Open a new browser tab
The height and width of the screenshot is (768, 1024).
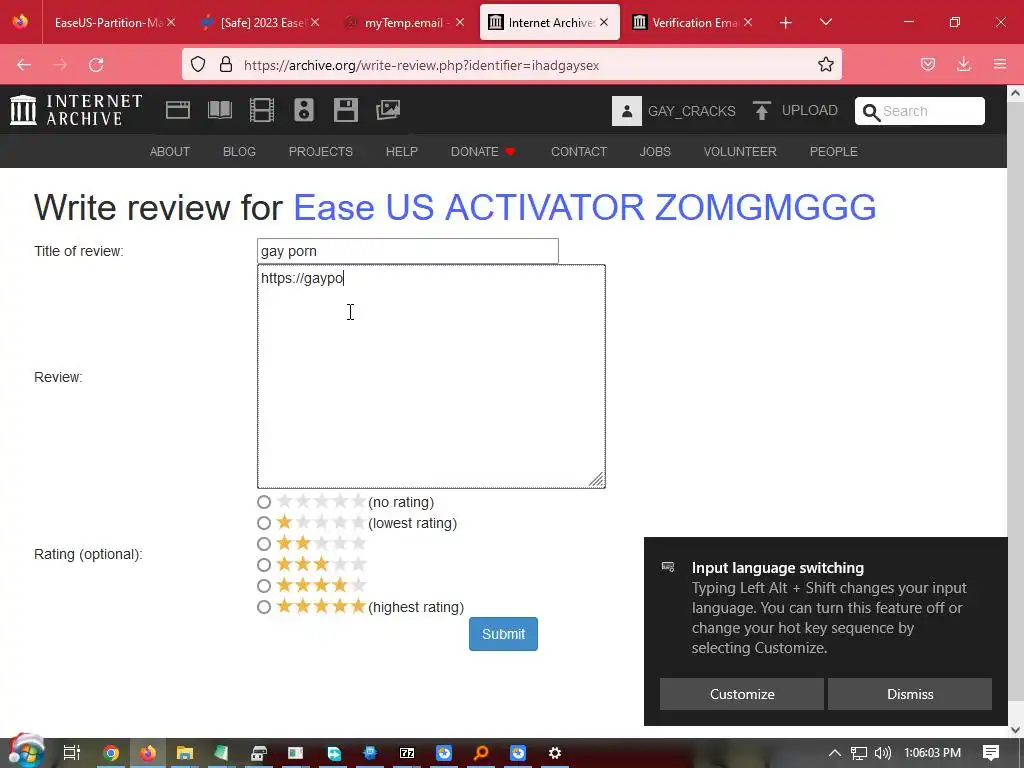point(786,22)
